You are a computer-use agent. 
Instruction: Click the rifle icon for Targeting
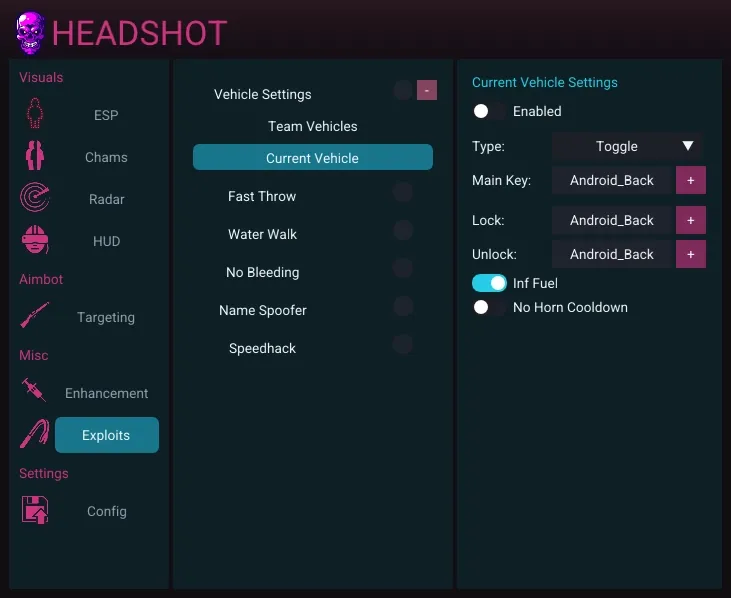click(35, 317)
